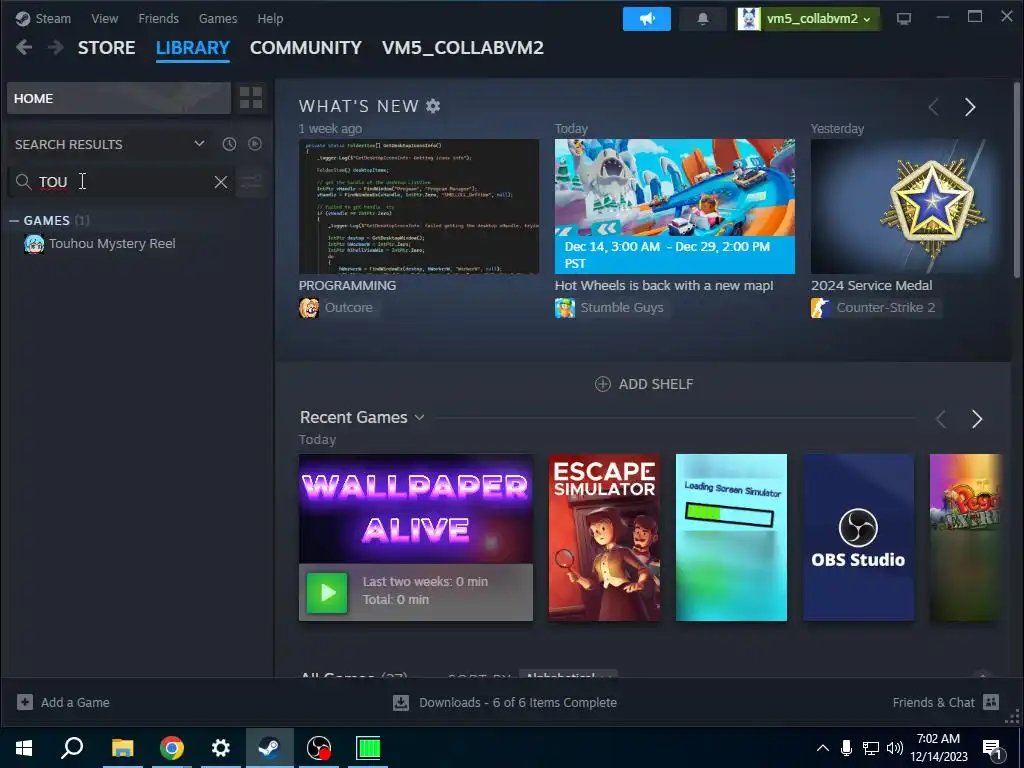The image size is (1024, 768).
Task: Switch to the STORE tab
Action: 106,48
